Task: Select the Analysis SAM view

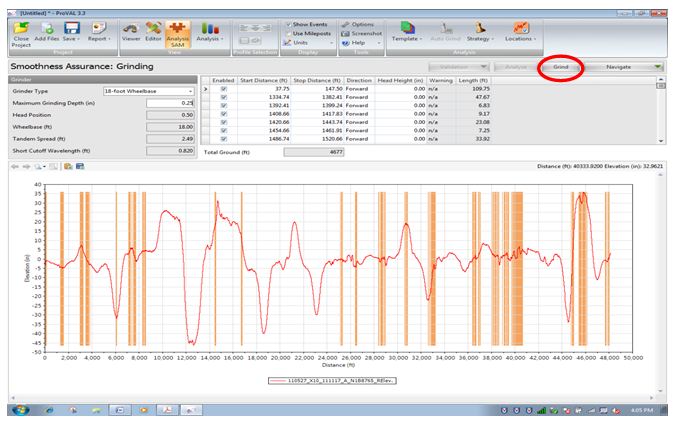Action: pos(177,34)
